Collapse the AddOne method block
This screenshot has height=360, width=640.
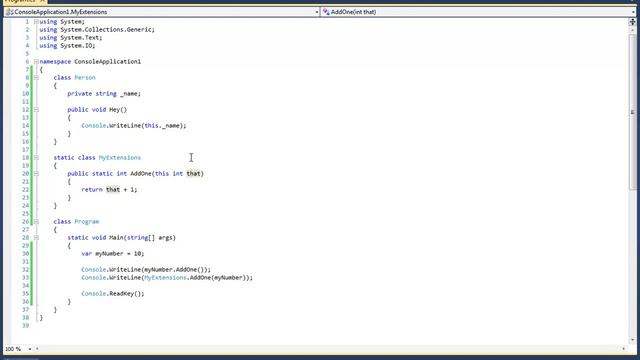(36, 173)
